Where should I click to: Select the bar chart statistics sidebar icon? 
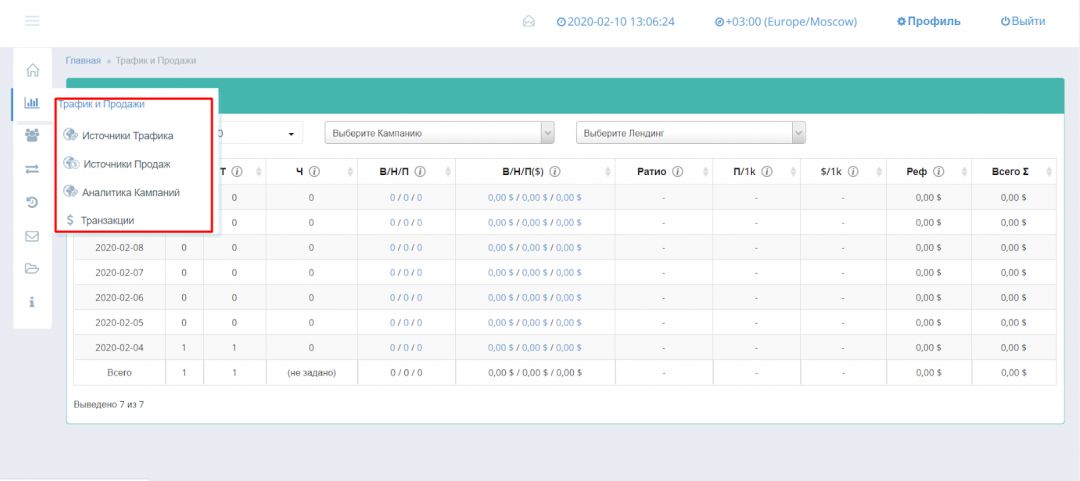click(x=32, y=102)
